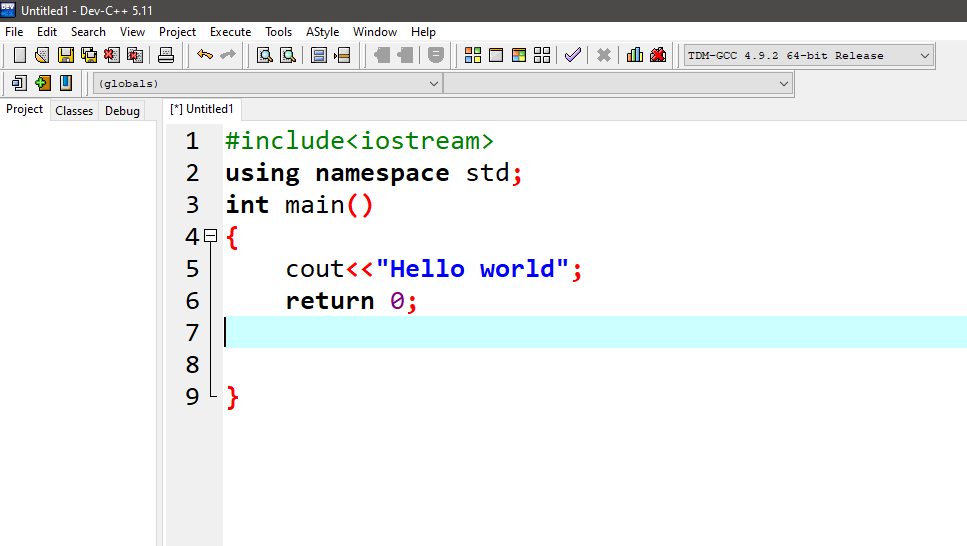Screen dimensions: 967x546
Task: Place cursor on highlighted line 7
Action: coord(595,333)
